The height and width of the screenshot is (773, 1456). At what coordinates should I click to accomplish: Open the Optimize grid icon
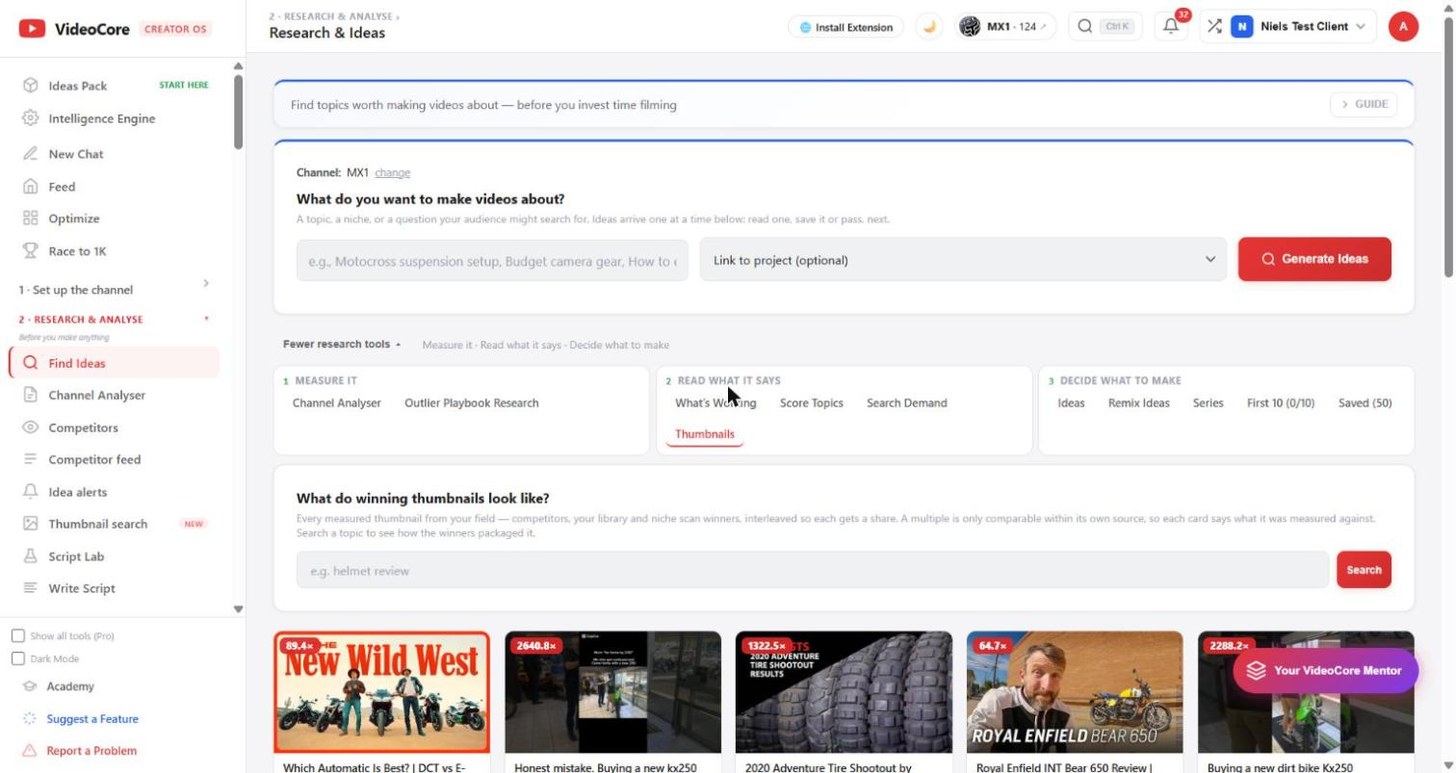pyautogui.click(x=30, y=218)
